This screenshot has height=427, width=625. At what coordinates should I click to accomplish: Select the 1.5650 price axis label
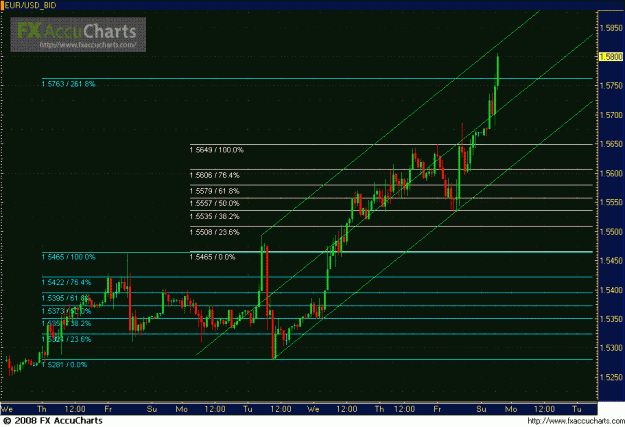coord(611,144)
